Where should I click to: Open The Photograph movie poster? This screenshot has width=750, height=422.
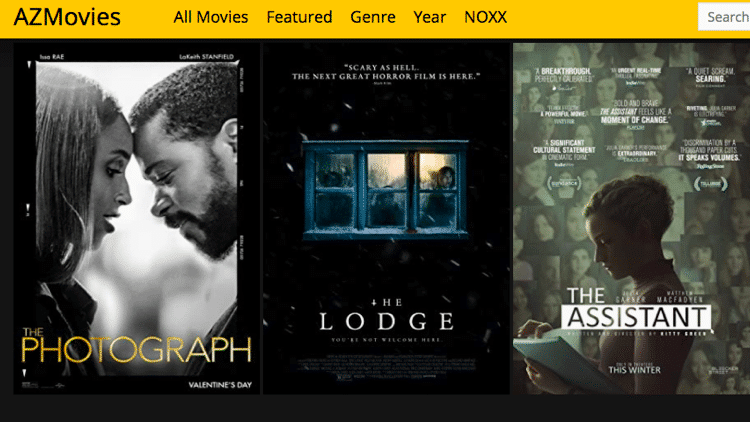(137, 219)
